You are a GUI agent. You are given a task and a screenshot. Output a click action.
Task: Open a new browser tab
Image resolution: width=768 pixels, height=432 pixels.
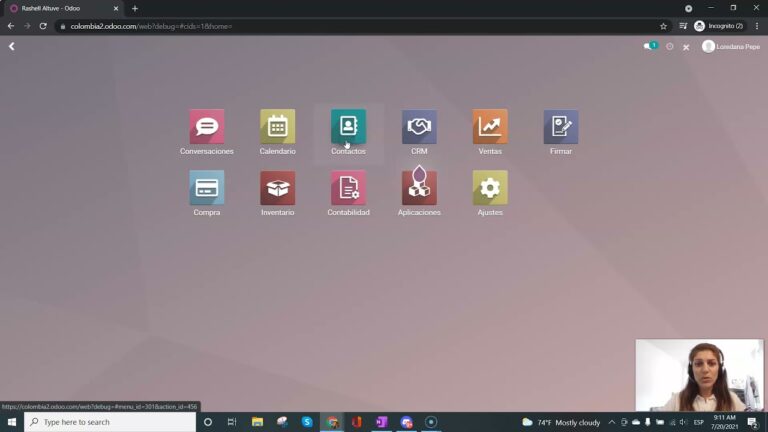tap(135, 8)
